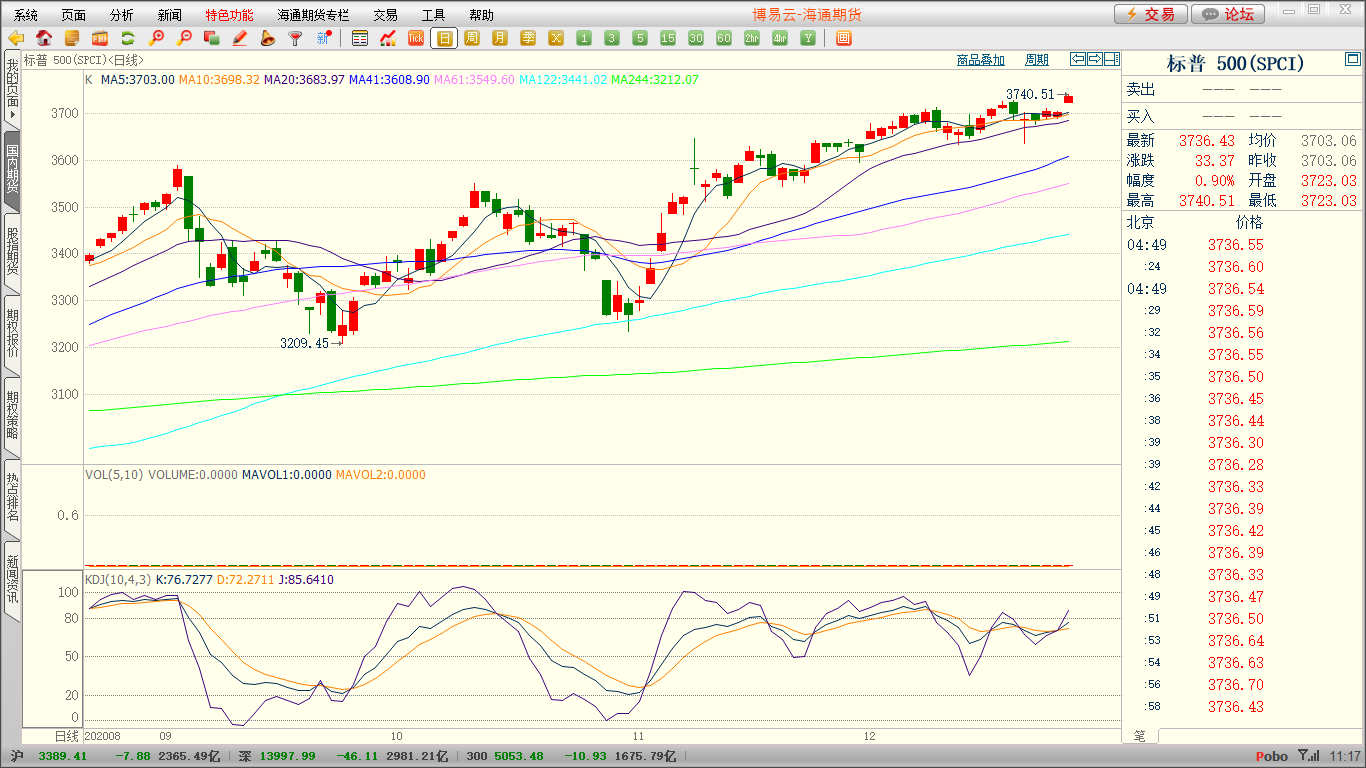Switch to the 国内期货 side tab
Image resolution: width=1366 pixels, height=768 pixels.
click(x=12, y=169)
